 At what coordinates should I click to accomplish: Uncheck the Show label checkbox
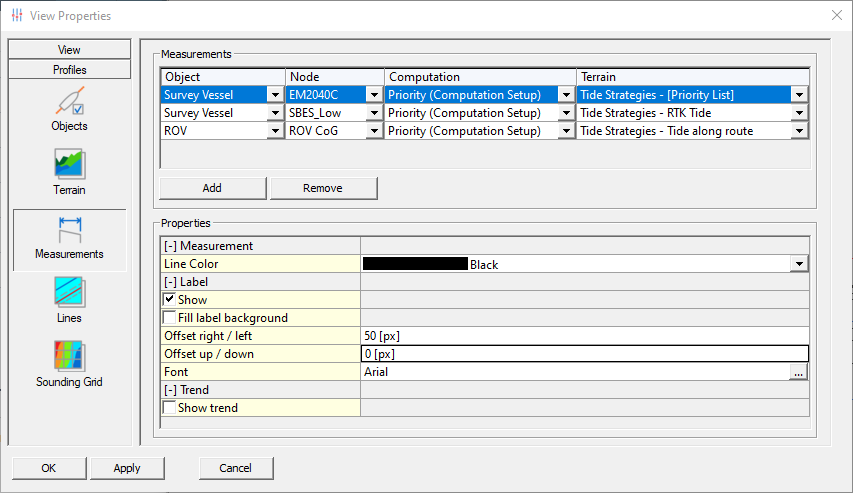pos(169,300)
